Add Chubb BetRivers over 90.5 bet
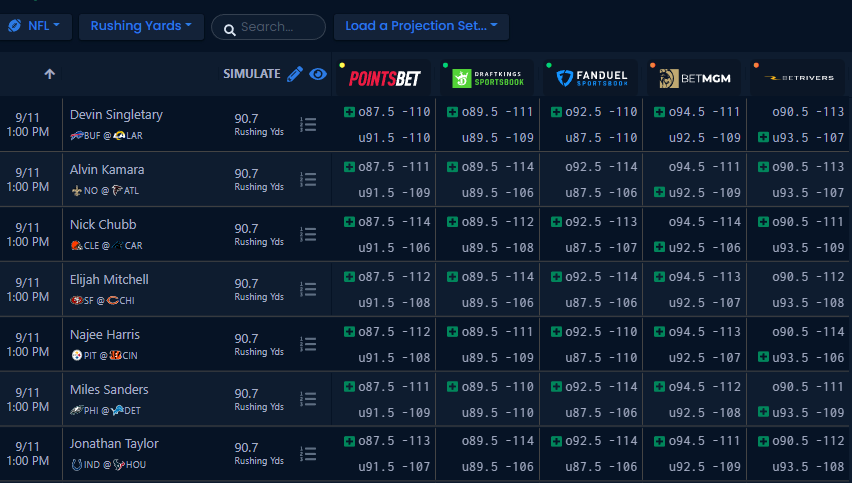This screenshot has width=852, height=483. coord(763,222)
